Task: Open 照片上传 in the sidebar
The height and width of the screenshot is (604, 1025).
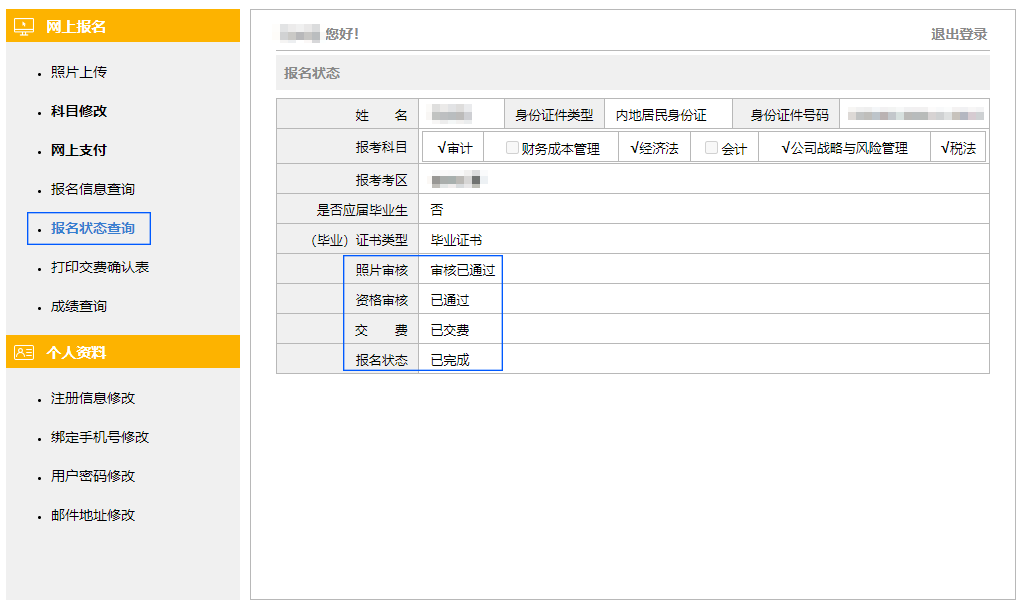Action: pos(79,72)
